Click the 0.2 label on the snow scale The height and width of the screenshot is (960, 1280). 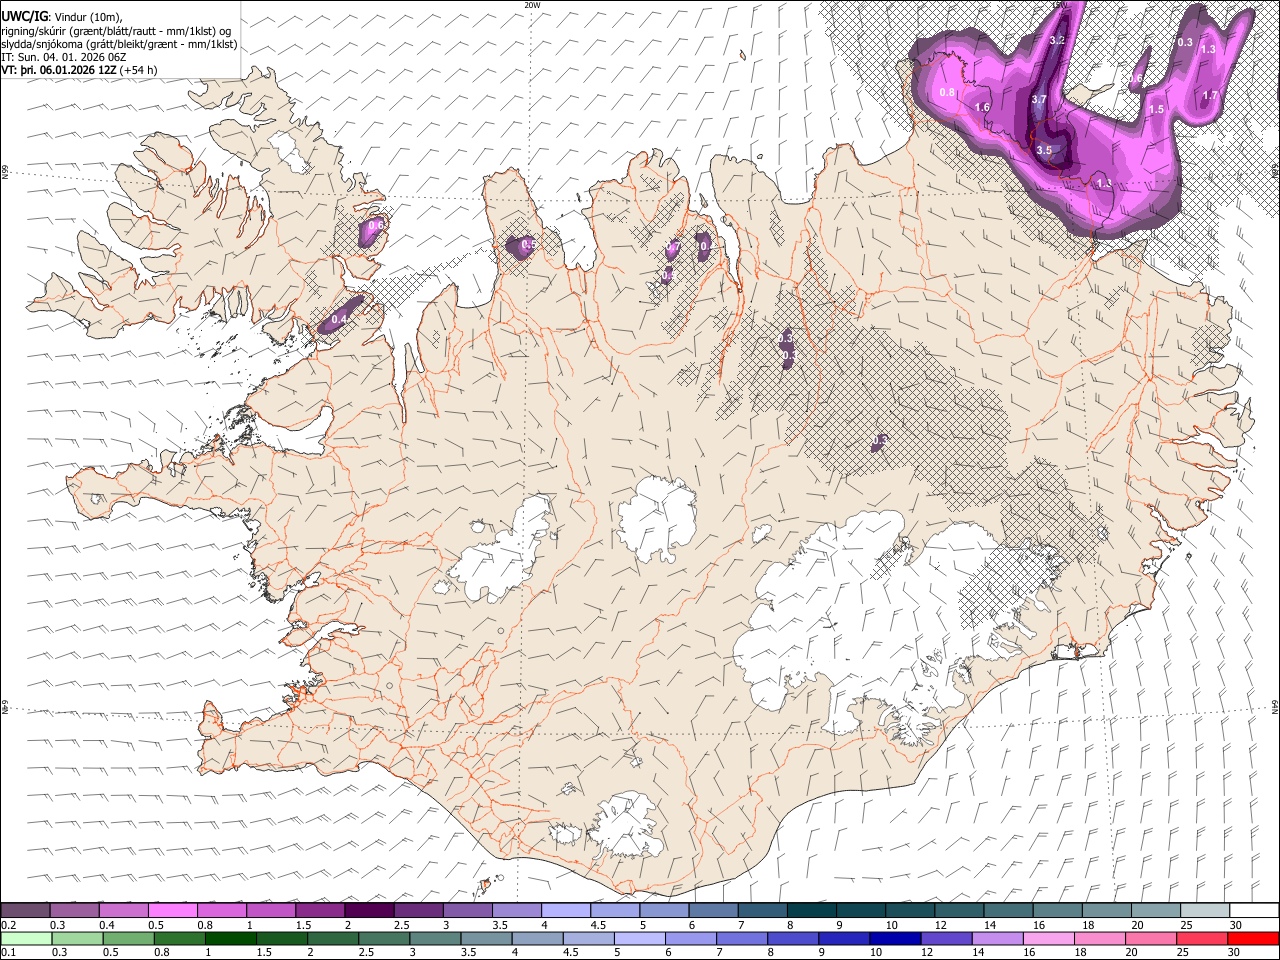pos(7,925)
